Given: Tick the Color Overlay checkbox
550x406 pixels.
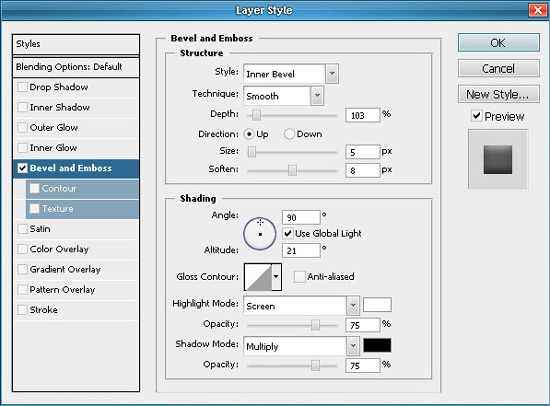Looking at the screenshot, I should pyautogui.click(x=22, y=249).
